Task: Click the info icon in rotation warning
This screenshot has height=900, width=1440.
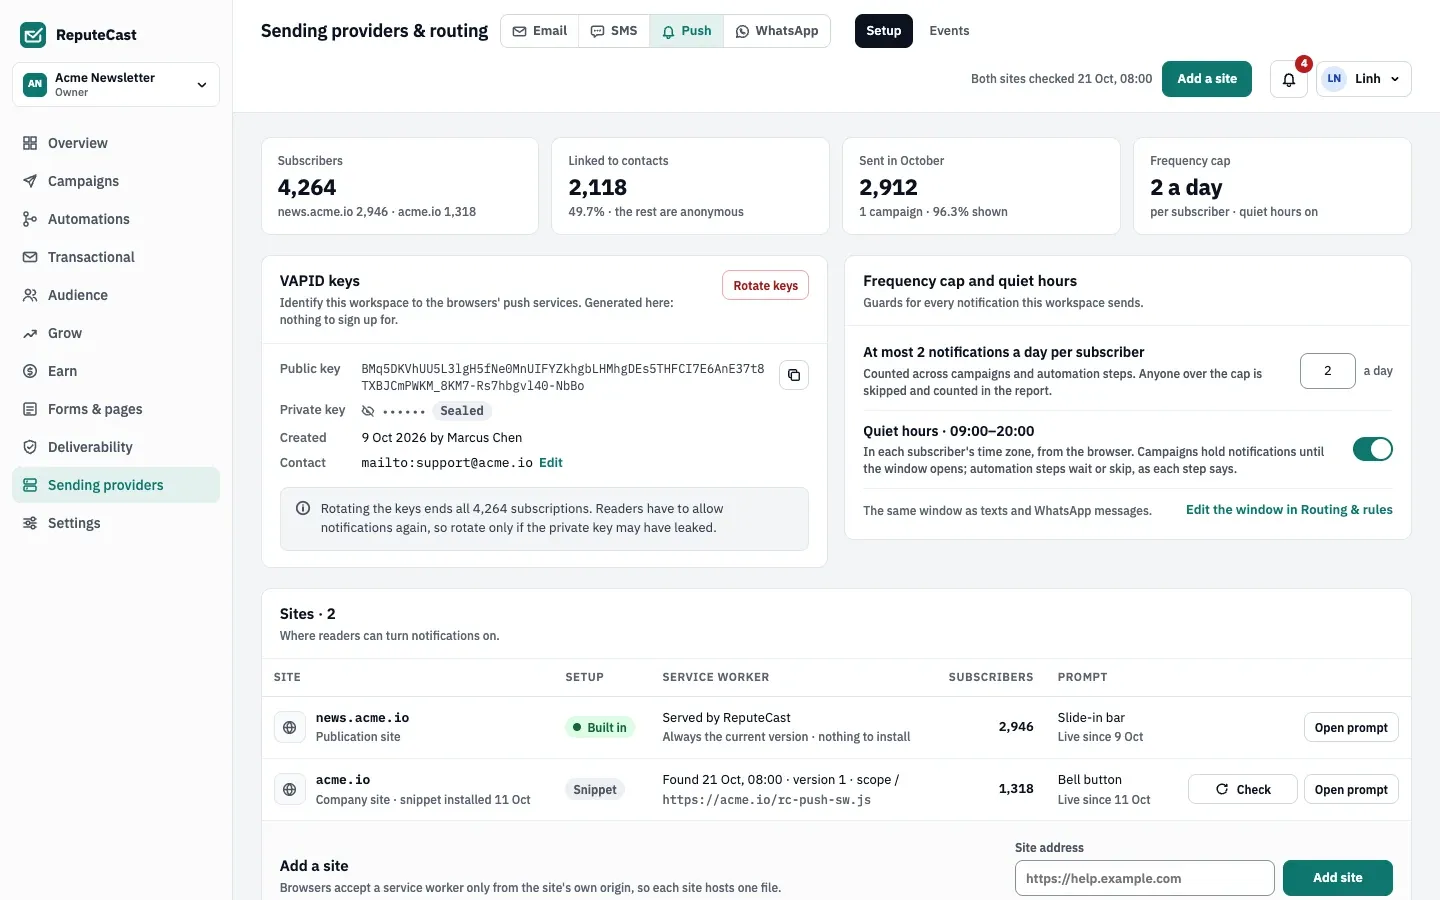Action: coord(303,508)
